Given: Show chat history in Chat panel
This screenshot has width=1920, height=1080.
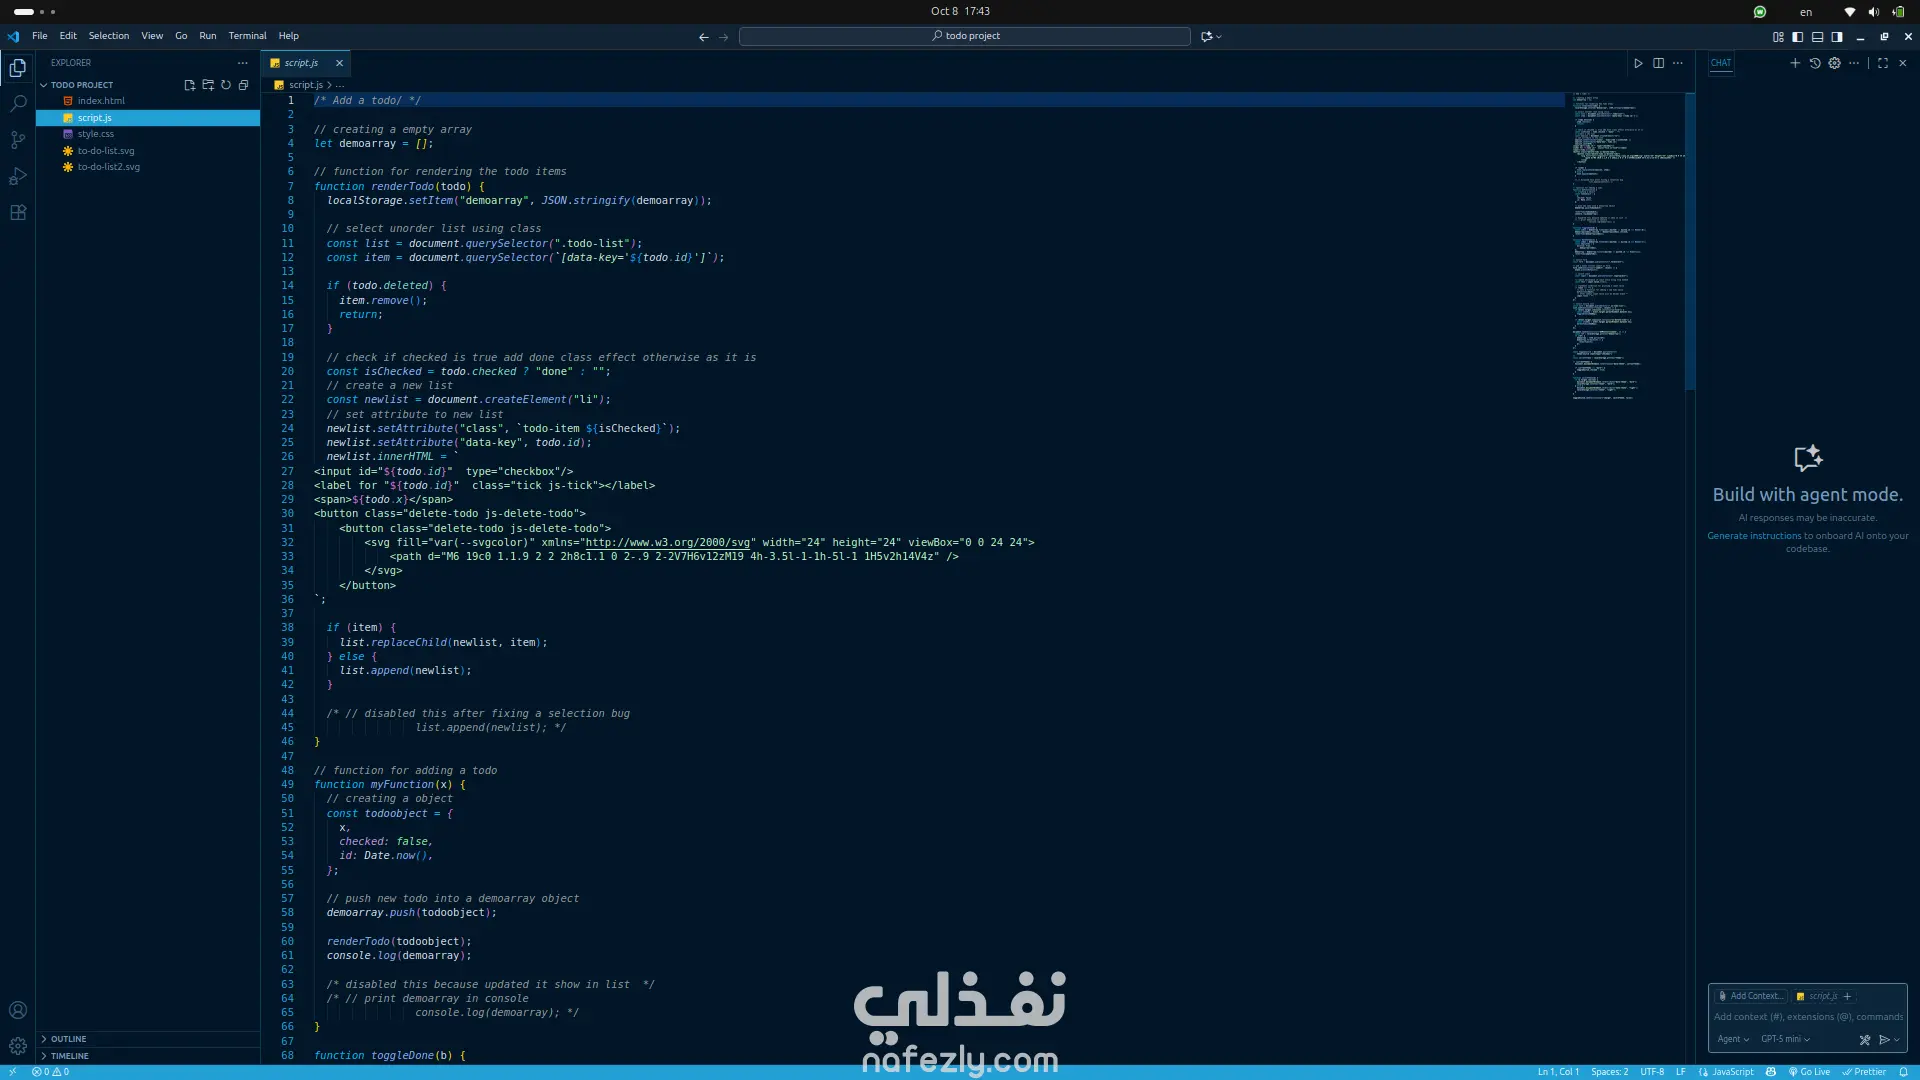Looking at the screenshot, I should (x=1815, y=63).
